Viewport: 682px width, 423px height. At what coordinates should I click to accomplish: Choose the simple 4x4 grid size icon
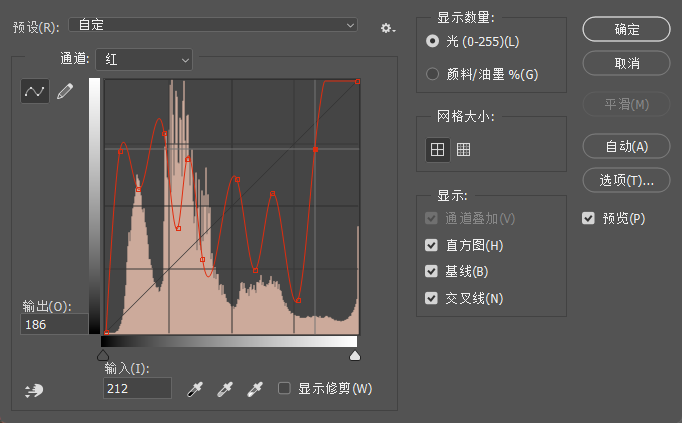coord(437,150)
